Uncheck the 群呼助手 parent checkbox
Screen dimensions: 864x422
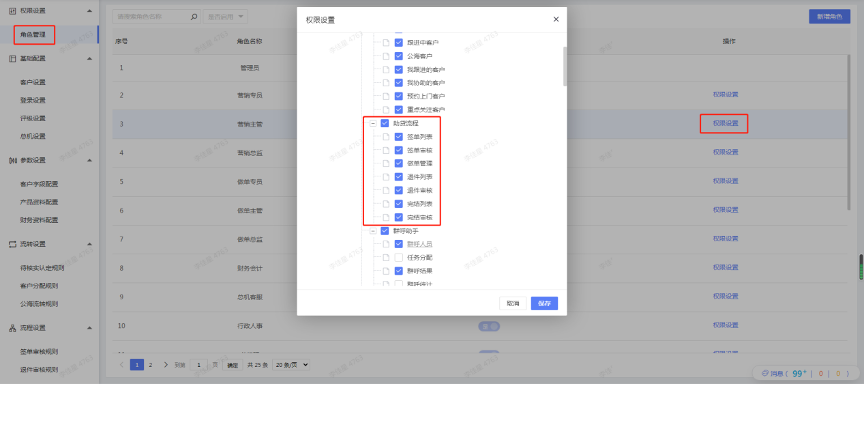pyautogui.click(x=385, y=231)
